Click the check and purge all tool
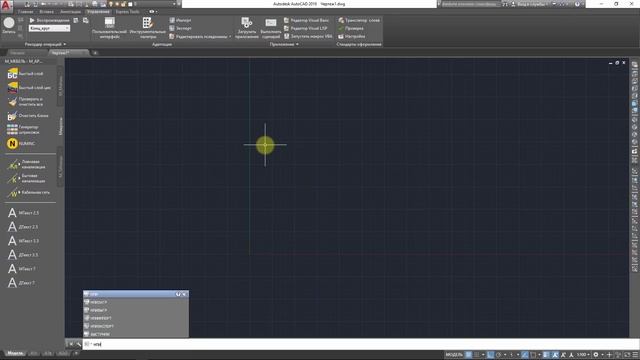Image resolution: width=640 pixels, height=360 pixels. click(x=25, y=102)
